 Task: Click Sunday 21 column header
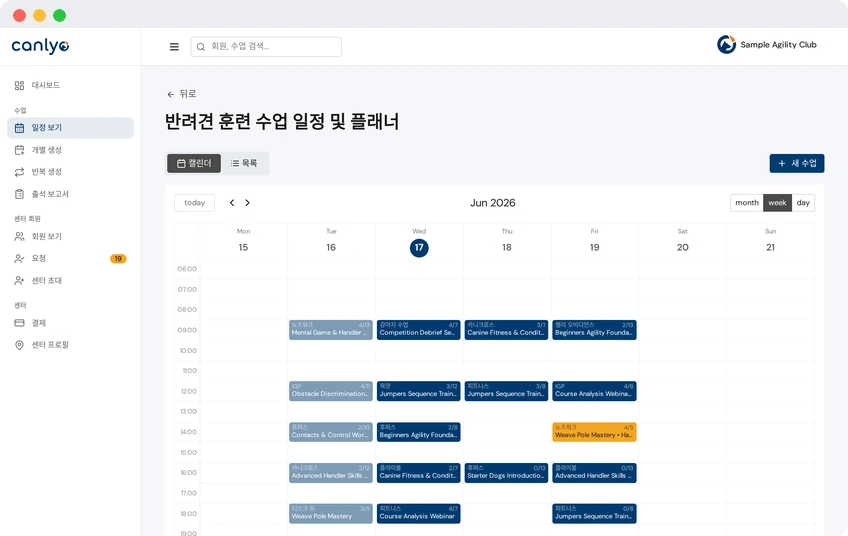(x=770, y=241)
